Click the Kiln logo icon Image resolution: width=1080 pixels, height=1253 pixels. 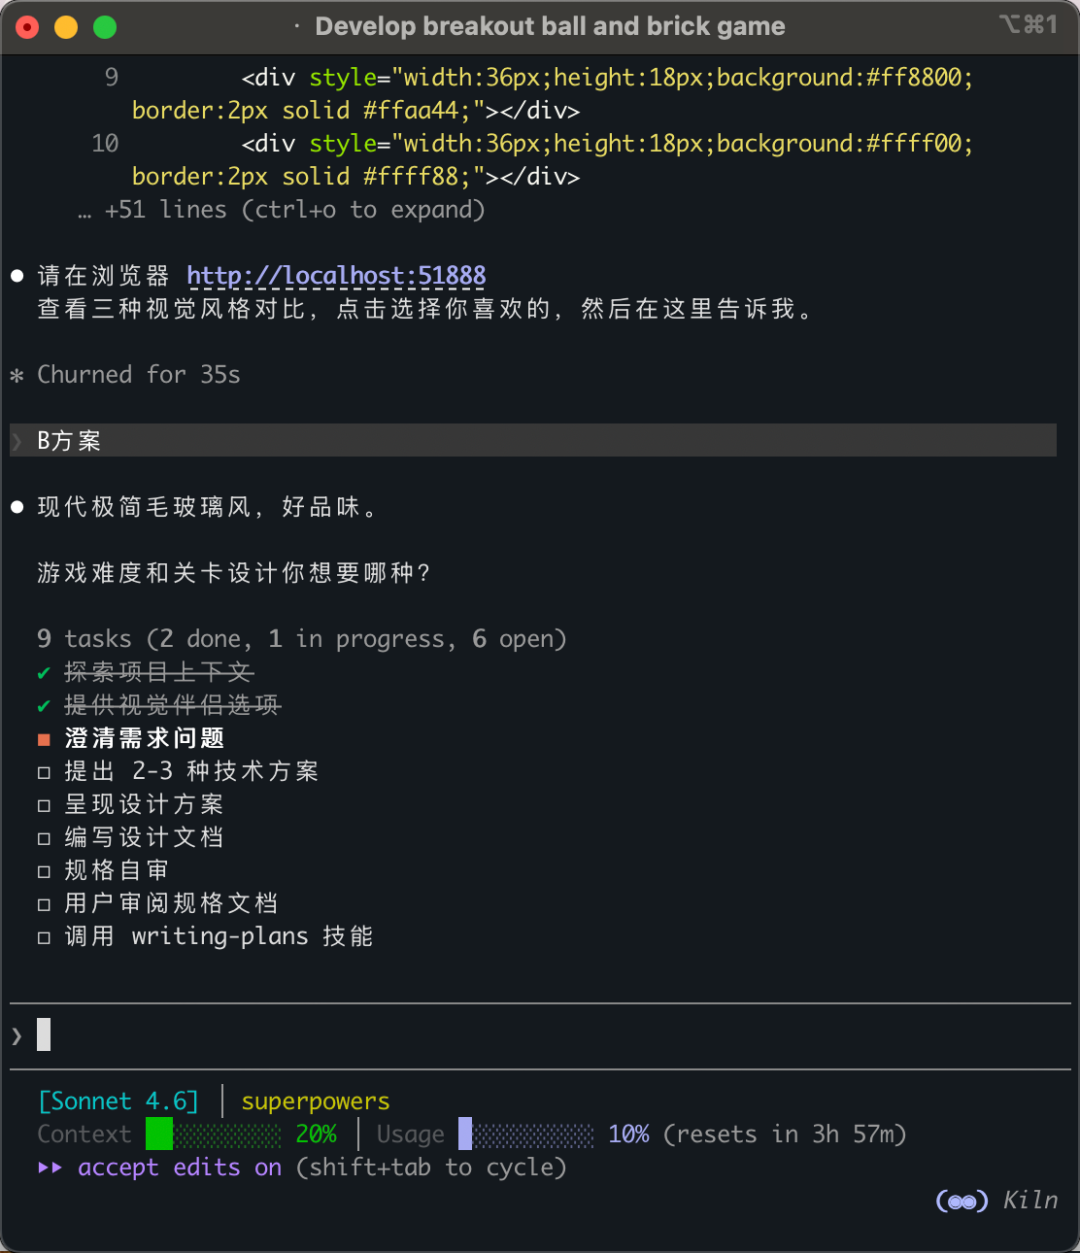click(x=962, y=1201)
